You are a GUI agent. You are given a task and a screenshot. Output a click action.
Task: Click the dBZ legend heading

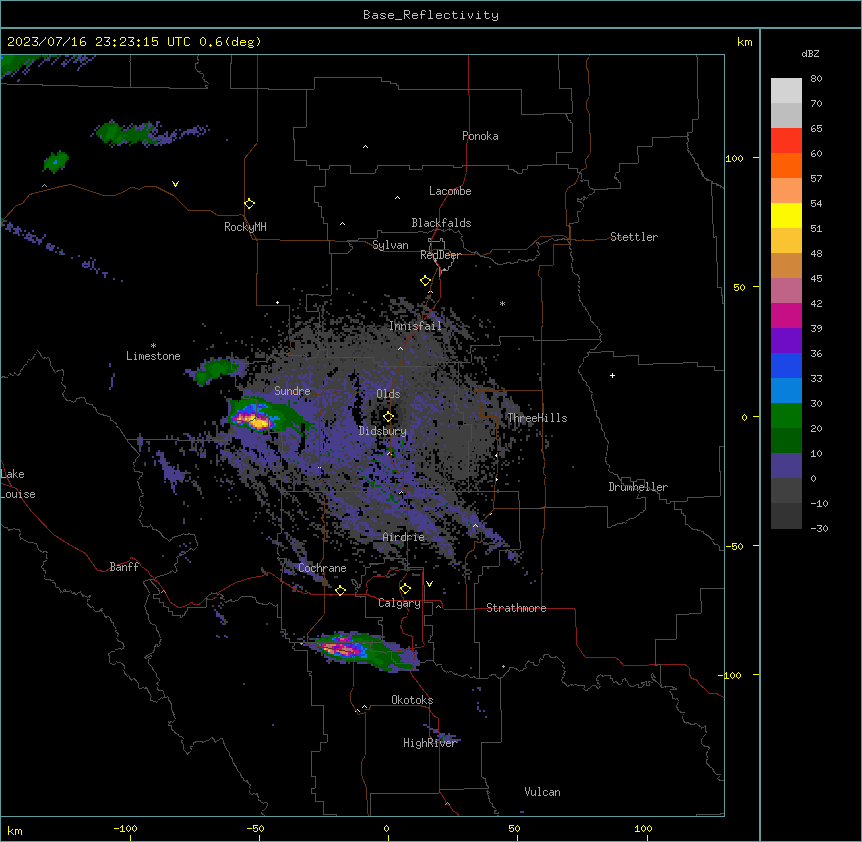click(x=810, y=54)
